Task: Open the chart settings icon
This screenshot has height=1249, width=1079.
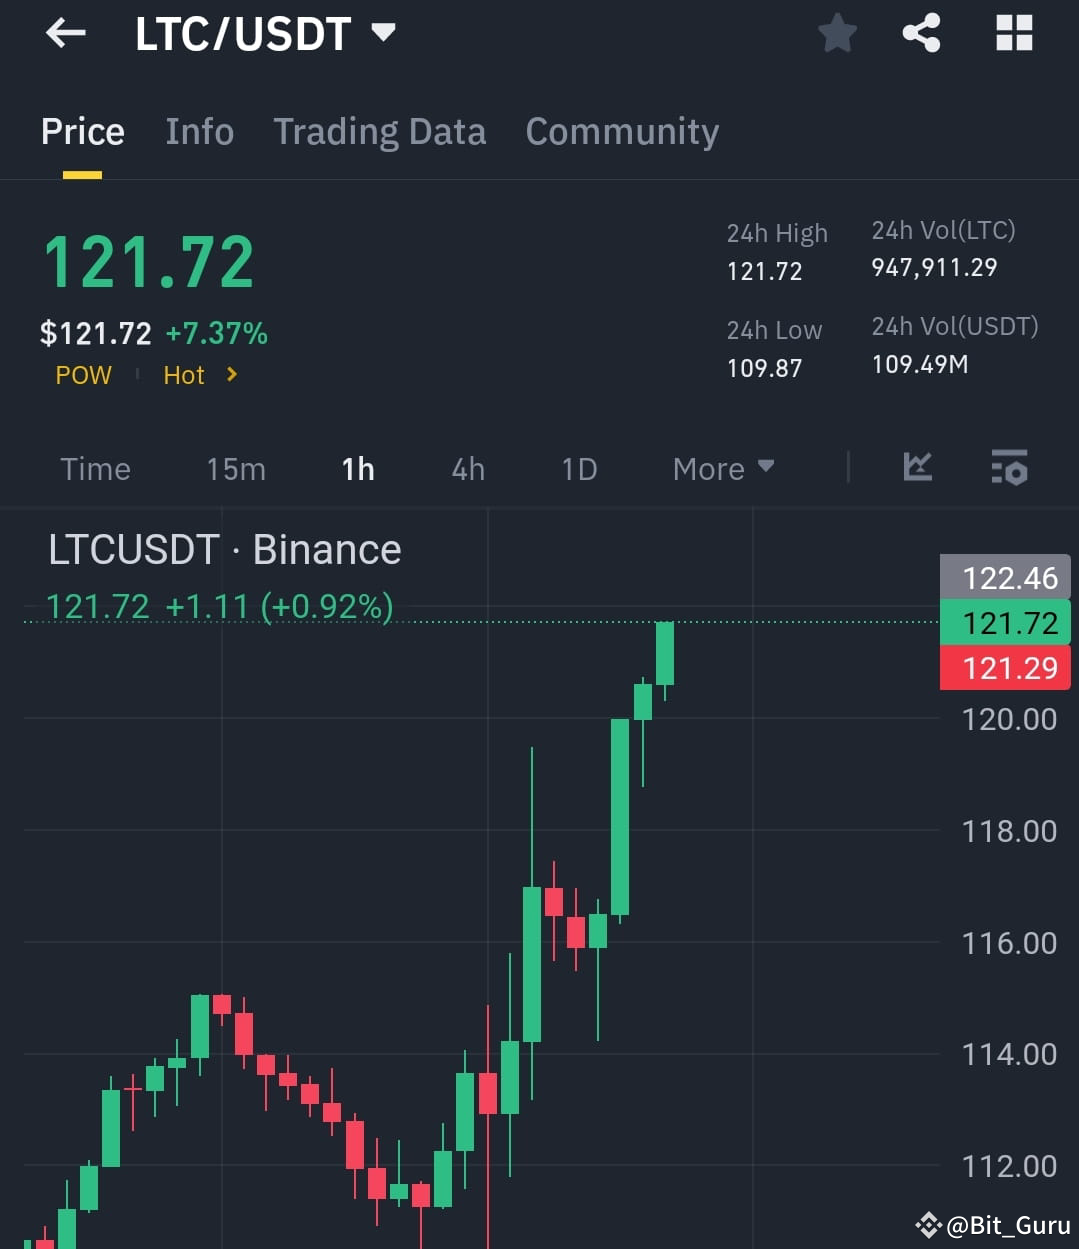Action: click(x=1009, y=468)
